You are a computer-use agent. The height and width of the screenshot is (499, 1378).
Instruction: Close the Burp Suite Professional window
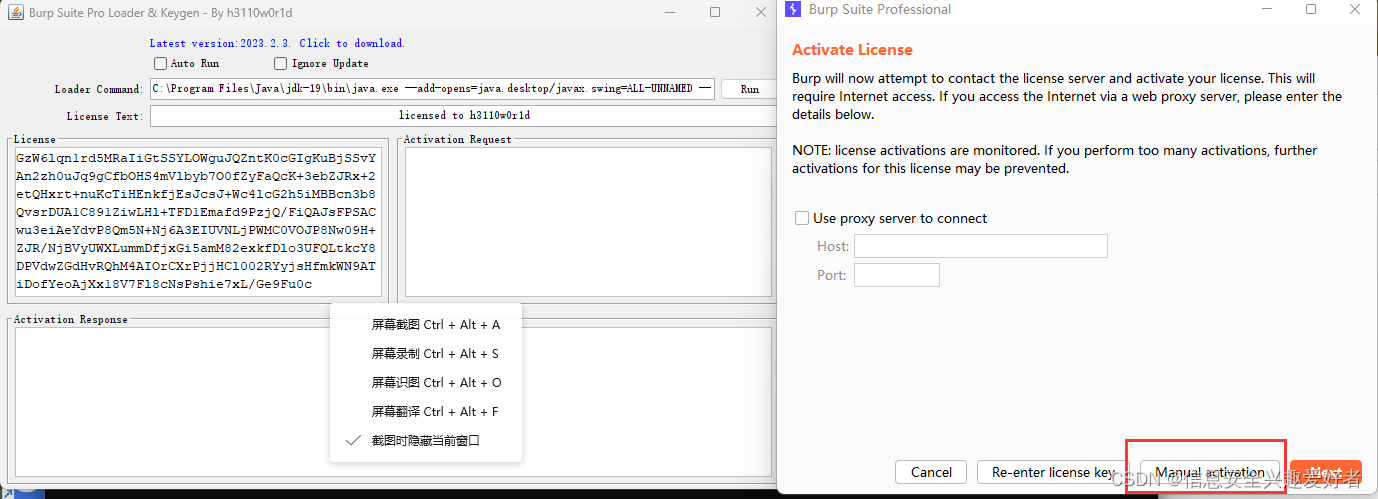coord(1355,9)
